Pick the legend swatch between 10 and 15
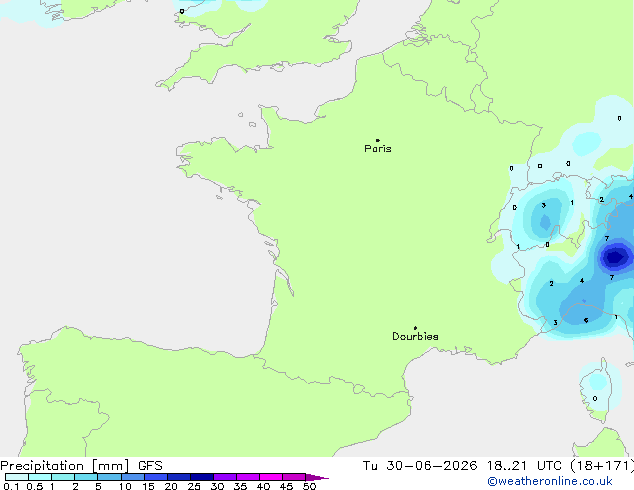The image size is (634, 490). pyautogui.click(x=132, y=477)
